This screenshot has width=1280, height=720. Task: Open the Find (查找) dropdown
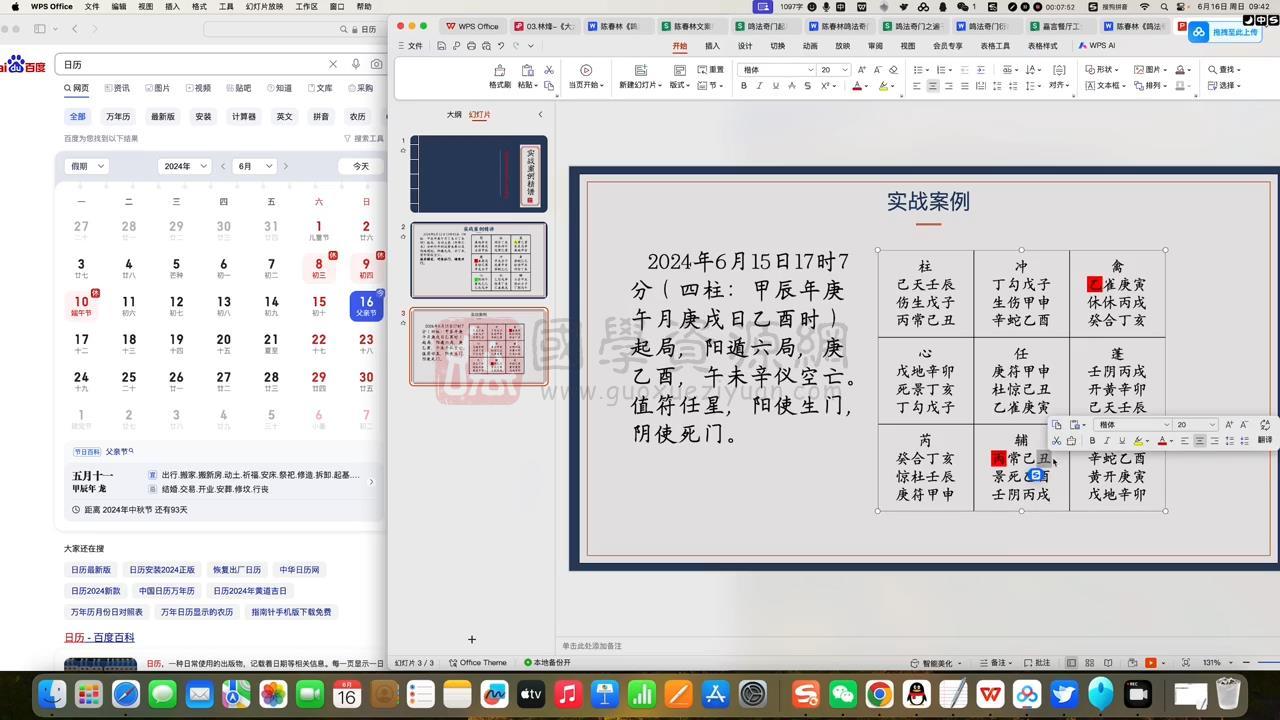tap(1223, 70)
